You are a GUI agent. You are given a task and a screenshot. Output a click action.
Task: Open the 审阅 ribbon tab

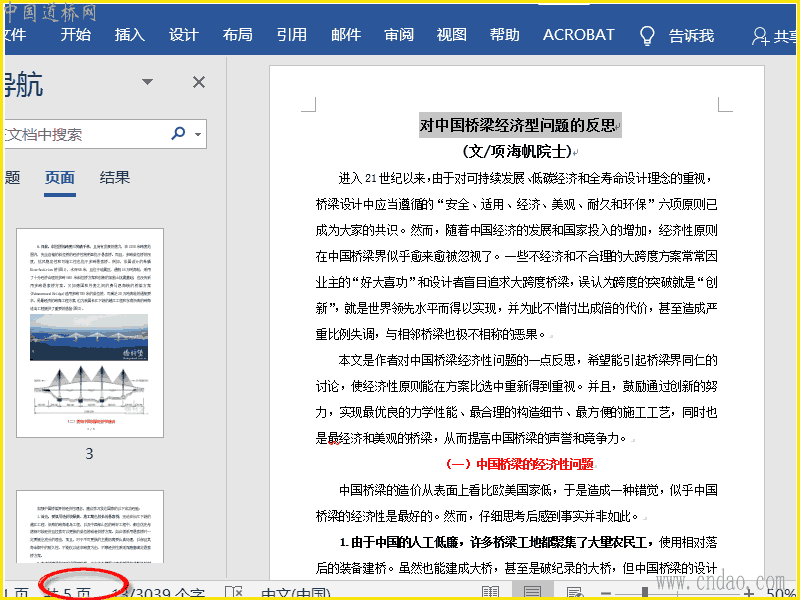399,35
